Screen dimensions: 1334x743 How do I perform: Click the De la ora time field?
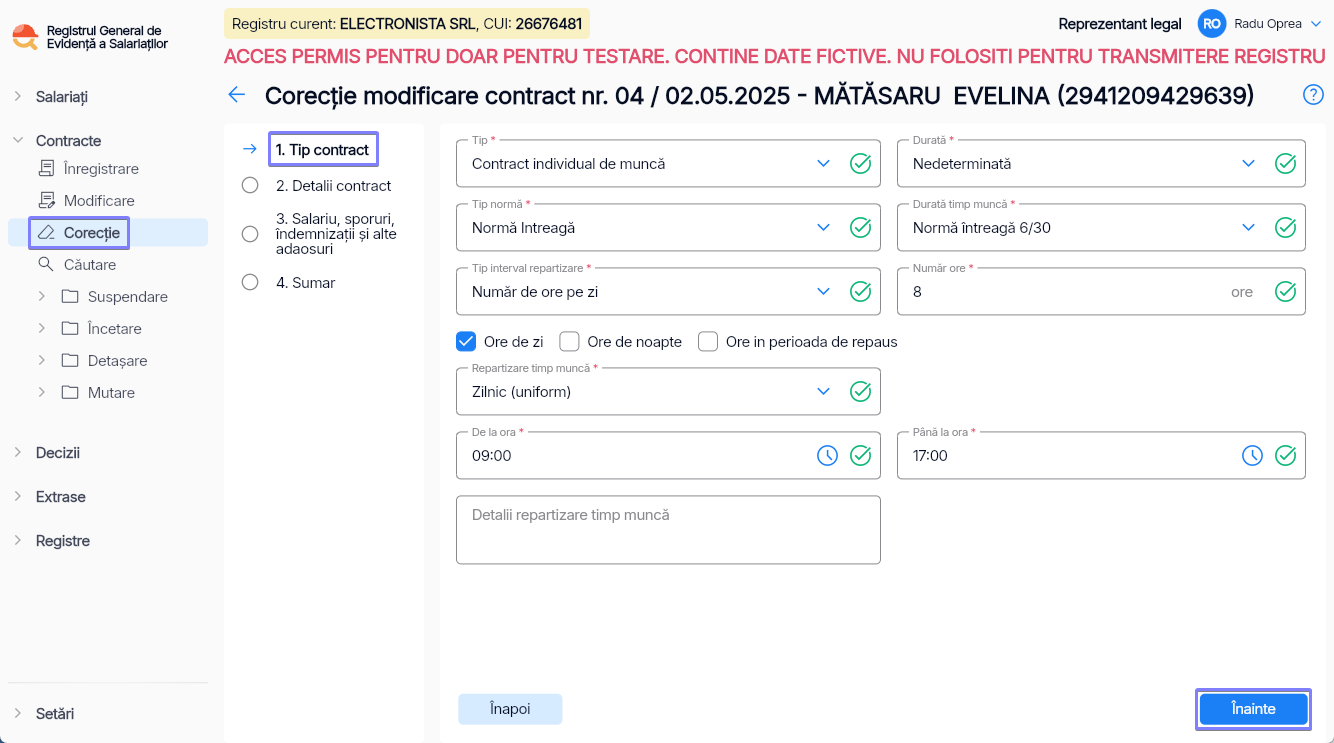668,455
